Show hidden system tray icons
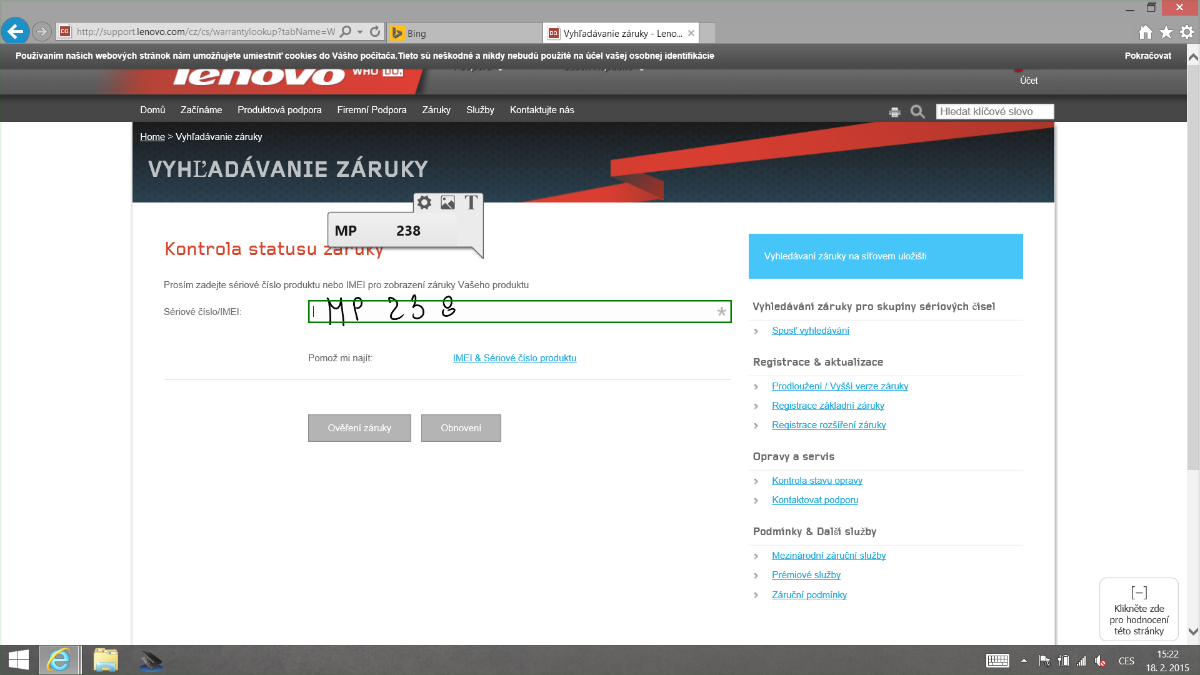The image size is (1200, 675). tap(1023, 660)
